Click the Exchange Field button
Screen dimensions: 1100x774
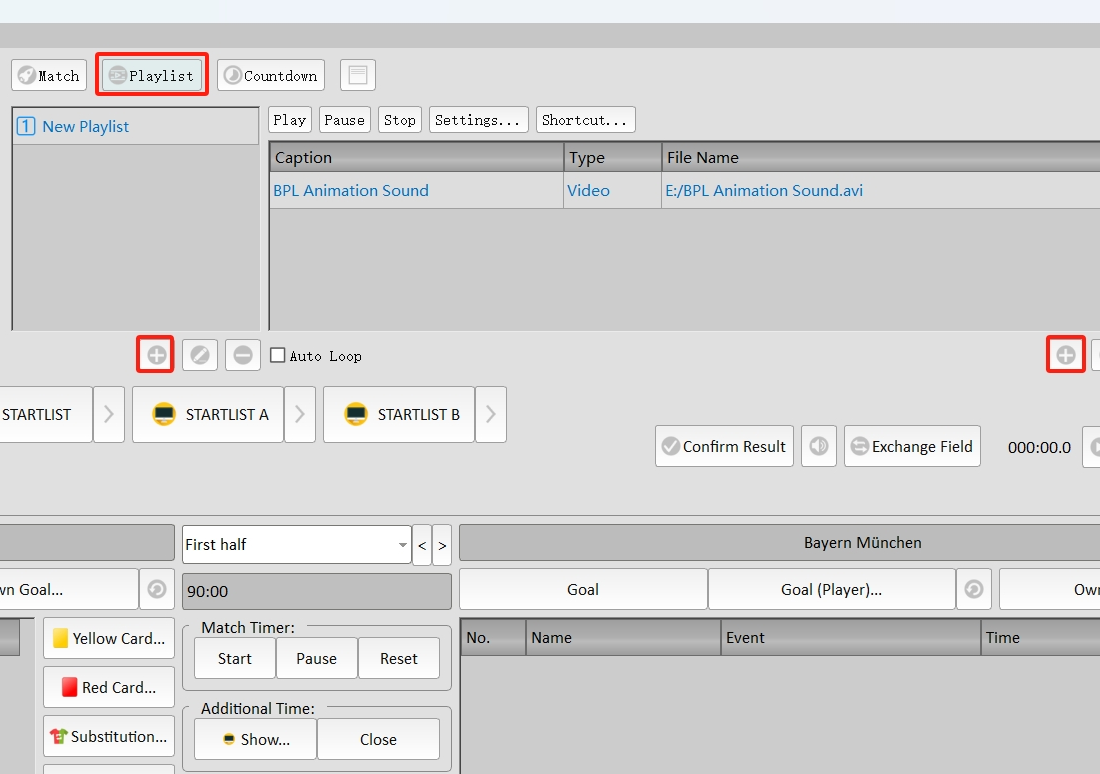[x=911, y=447]
